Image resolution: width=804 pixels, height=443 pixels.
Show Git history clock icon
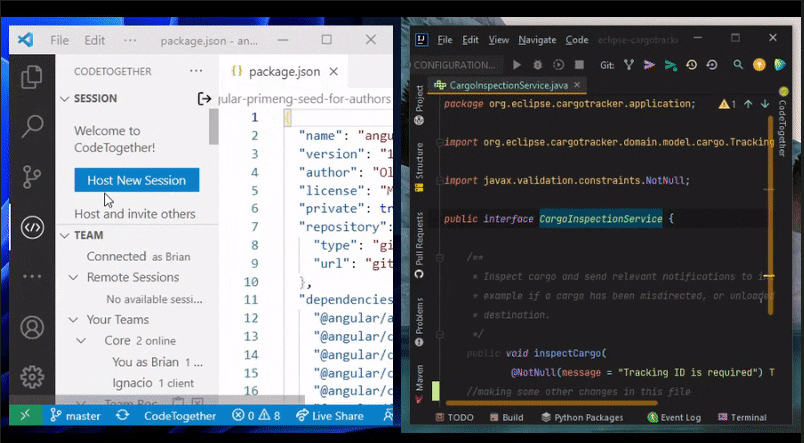click(x=691, y=65)
